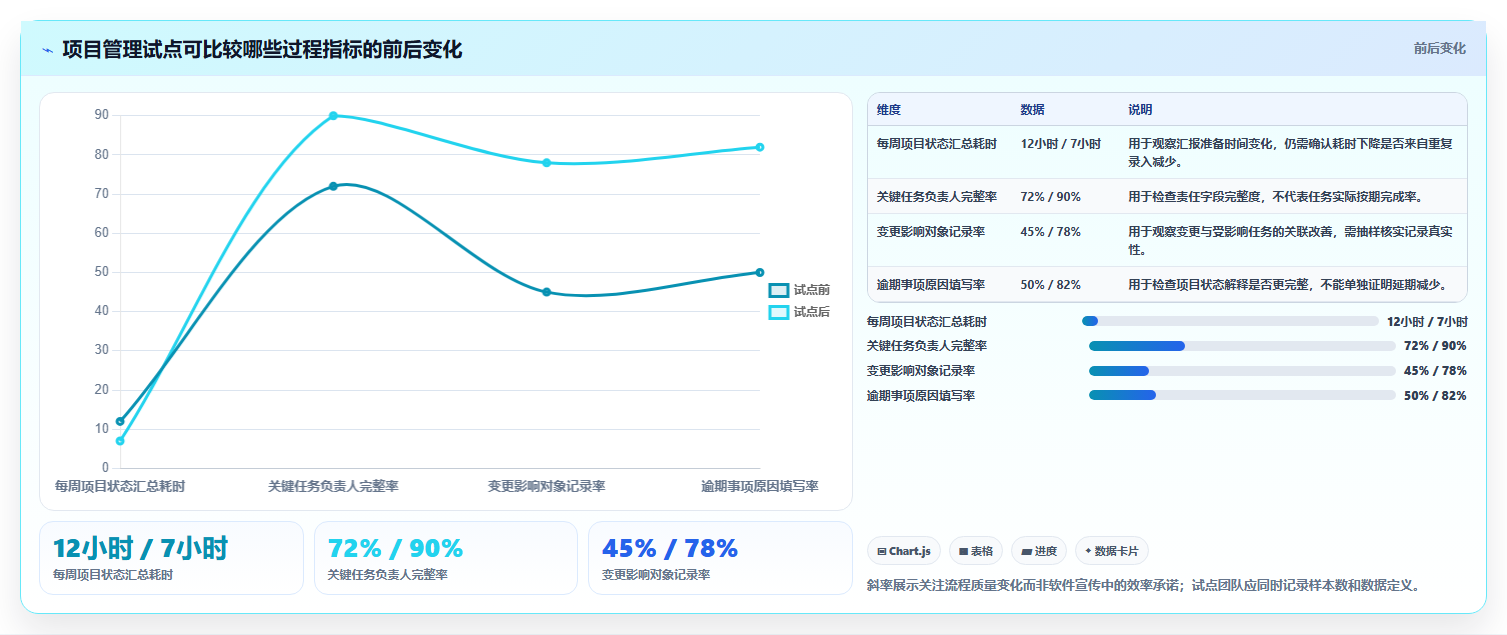Click x-axis label 每周项目状态汇总耗时
1507x635 pixels.
click(x=120, y=487)
